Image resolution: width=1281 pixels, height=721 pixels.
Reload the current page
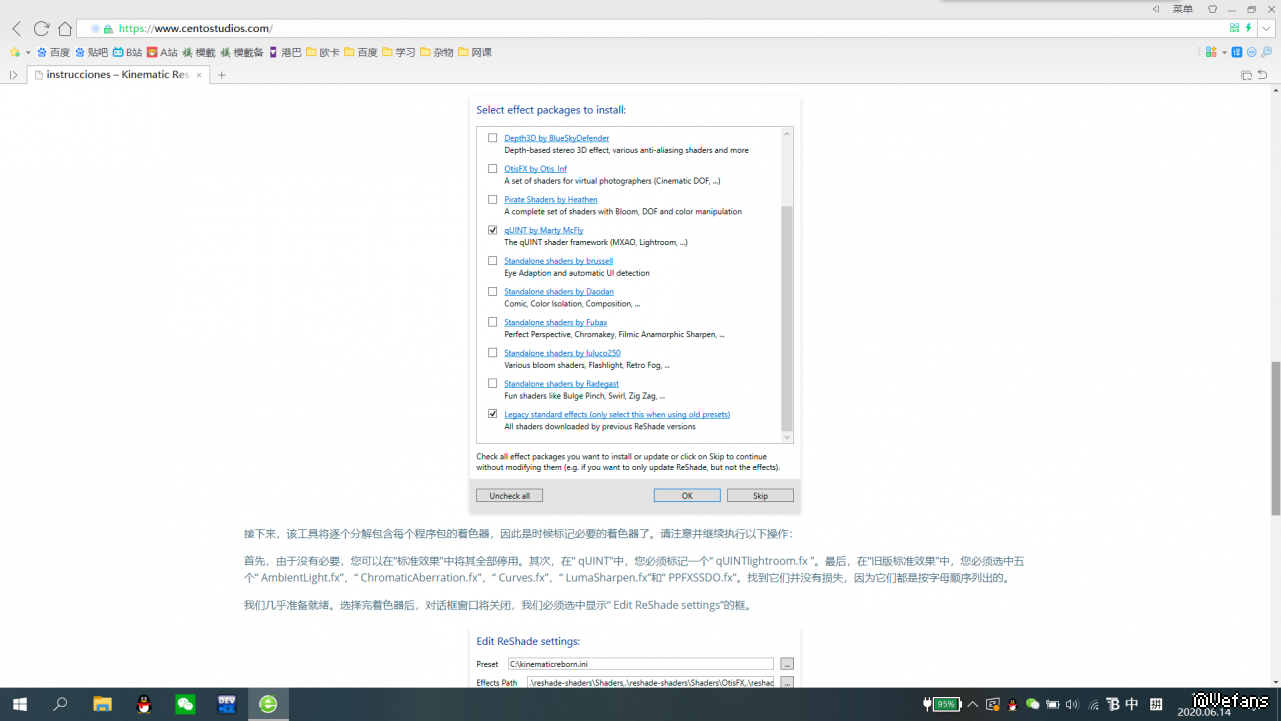coord(41,29)
